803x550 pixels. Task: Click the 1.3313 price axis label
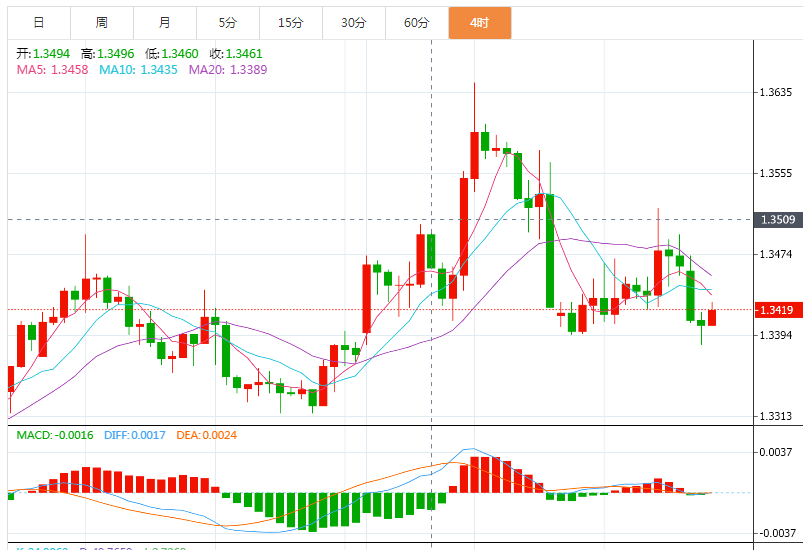775,416
